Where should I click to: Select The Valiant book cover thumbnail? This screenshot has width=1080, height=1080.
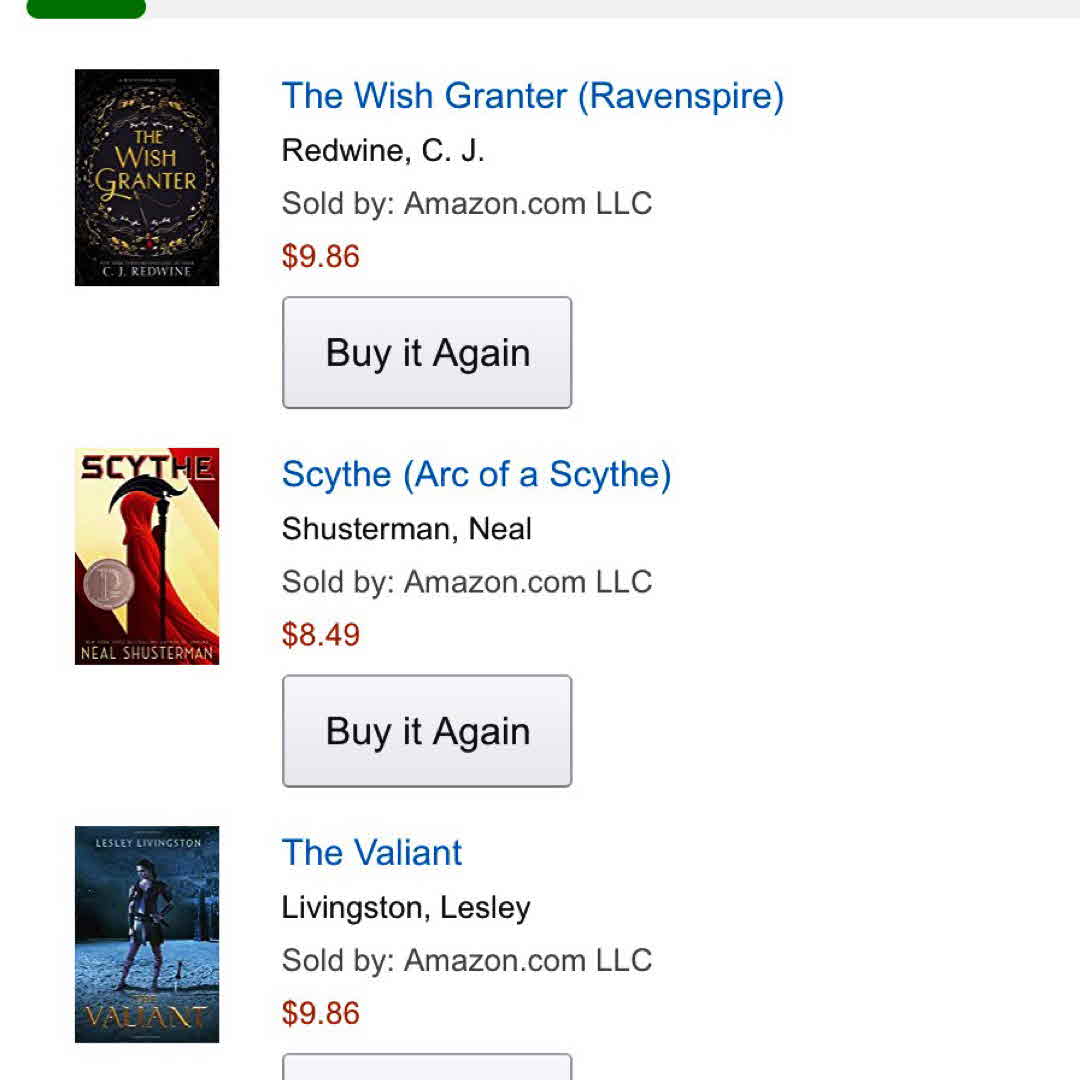[147, 934]
